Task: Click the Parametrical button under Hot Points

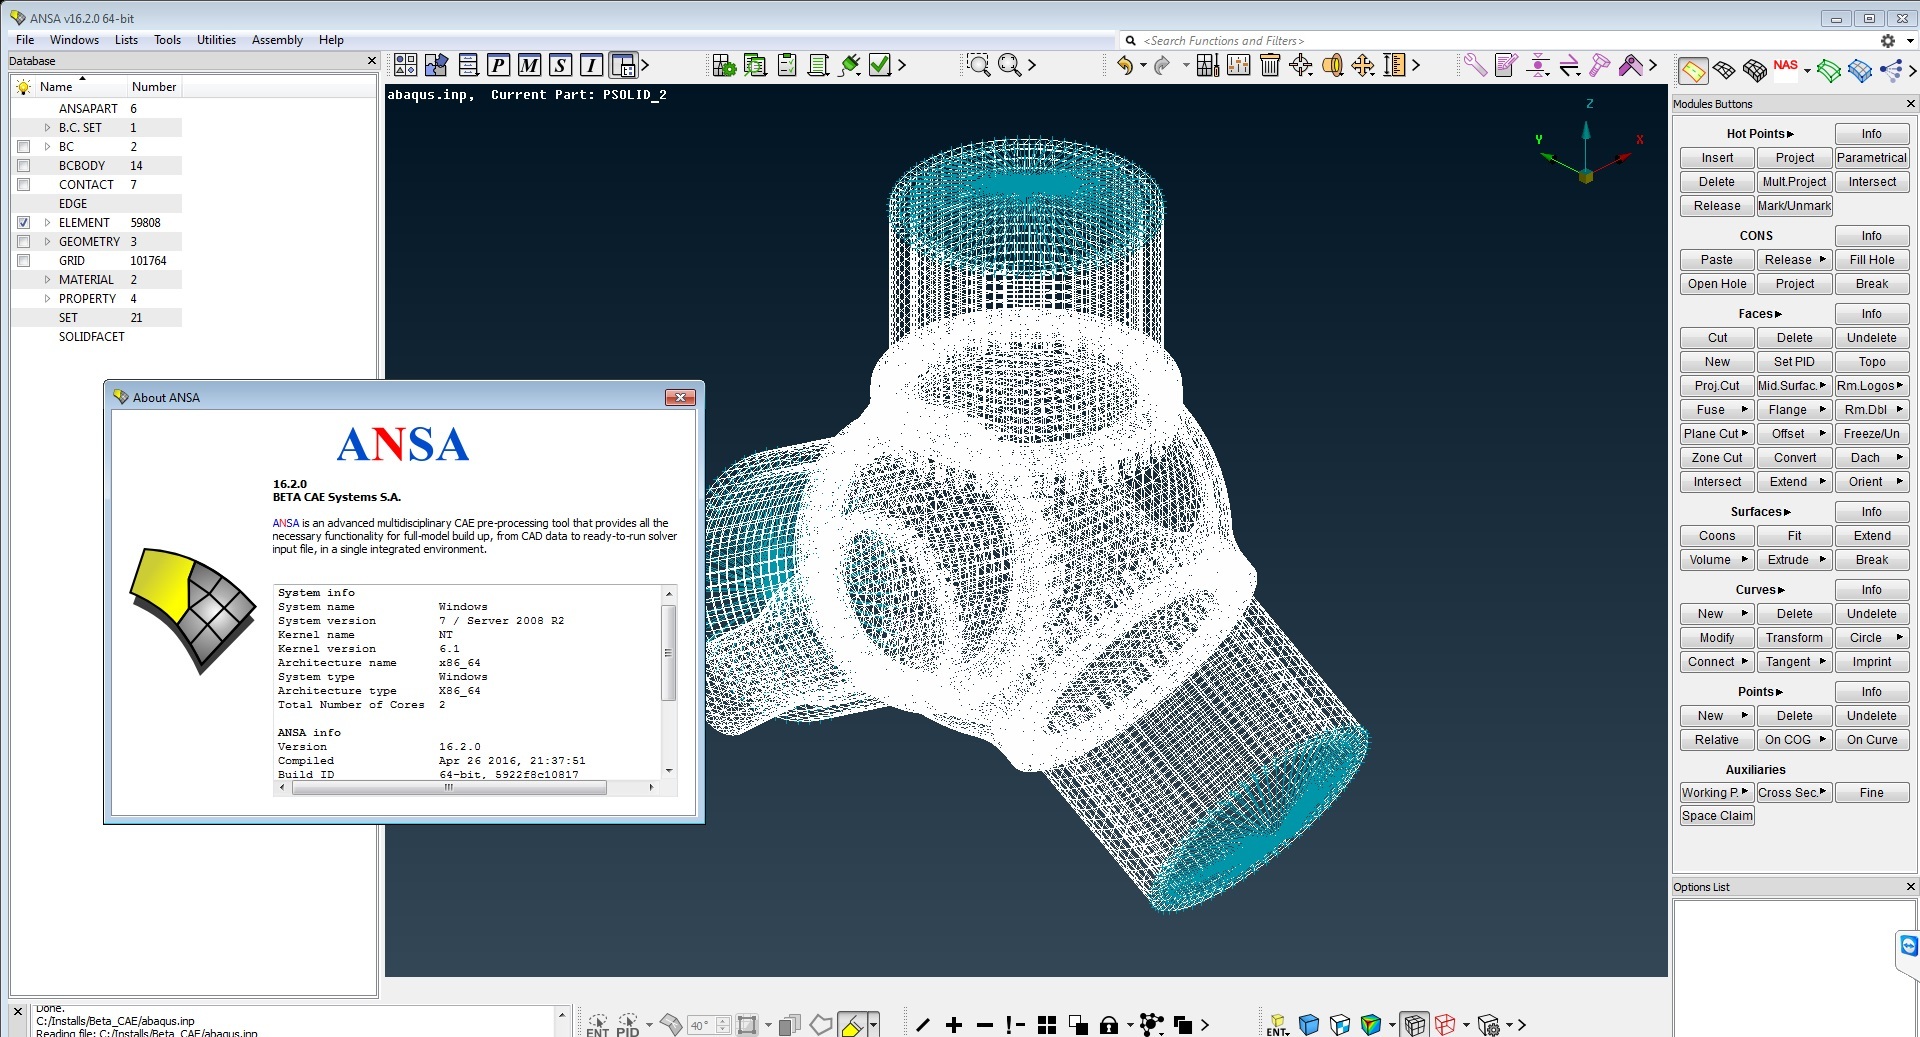Action: click(x=1871, y=158)
